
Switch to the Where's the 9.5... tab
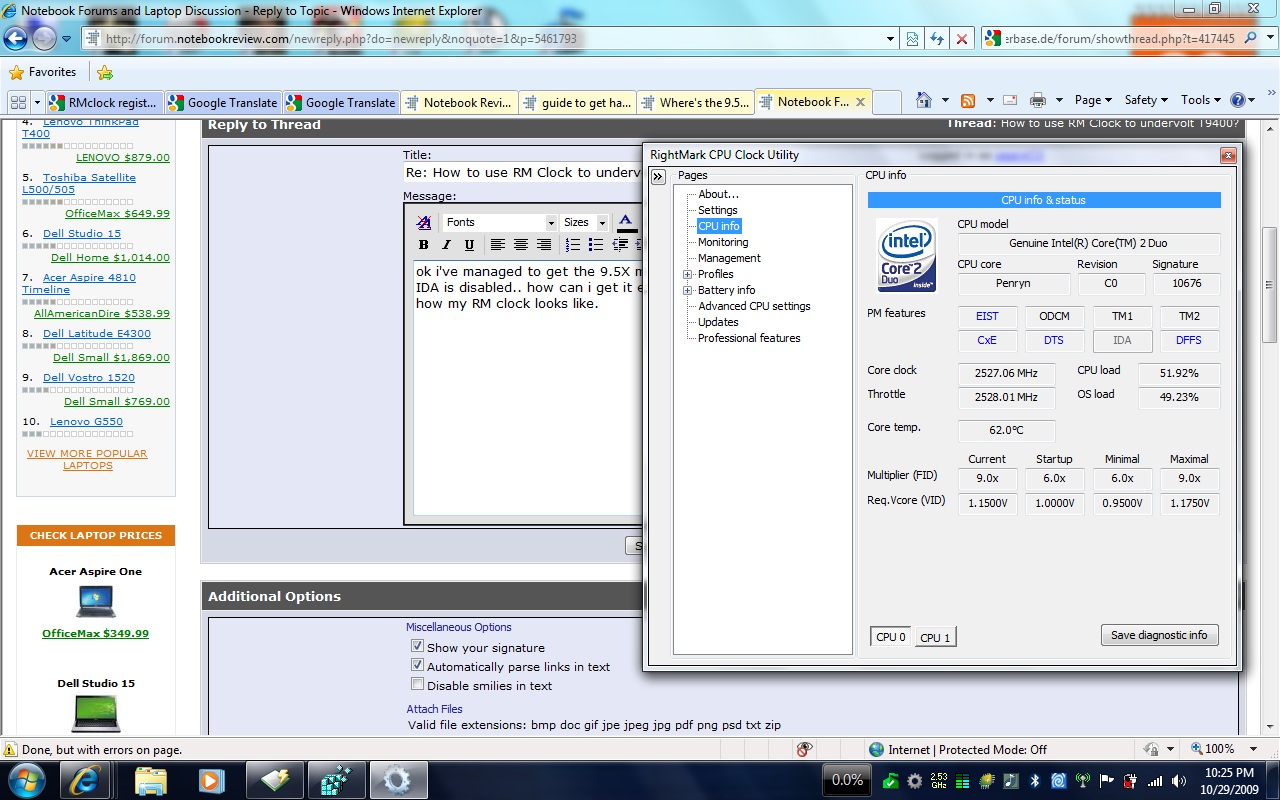(x=694, y=102)
